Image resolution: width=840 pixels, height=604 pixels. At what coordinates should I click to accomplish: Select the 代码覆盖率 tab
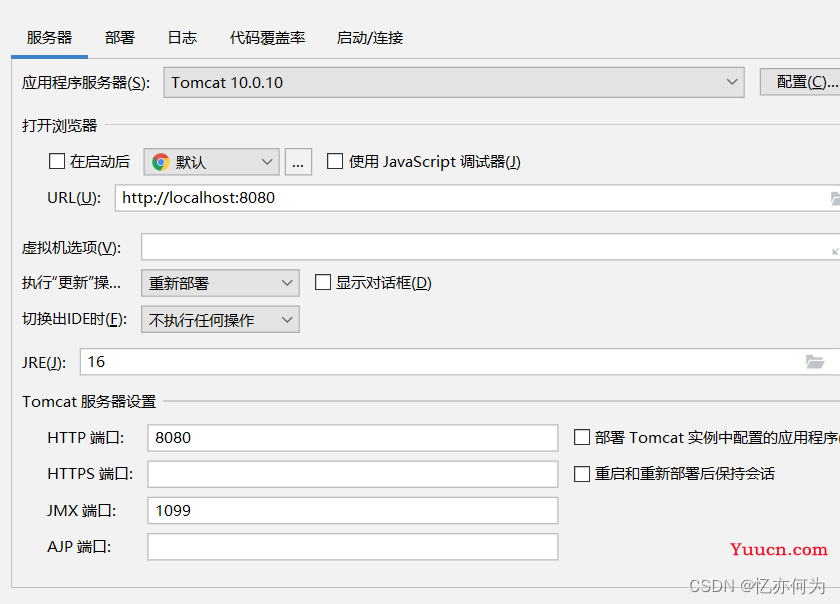(x=267, y=38)
